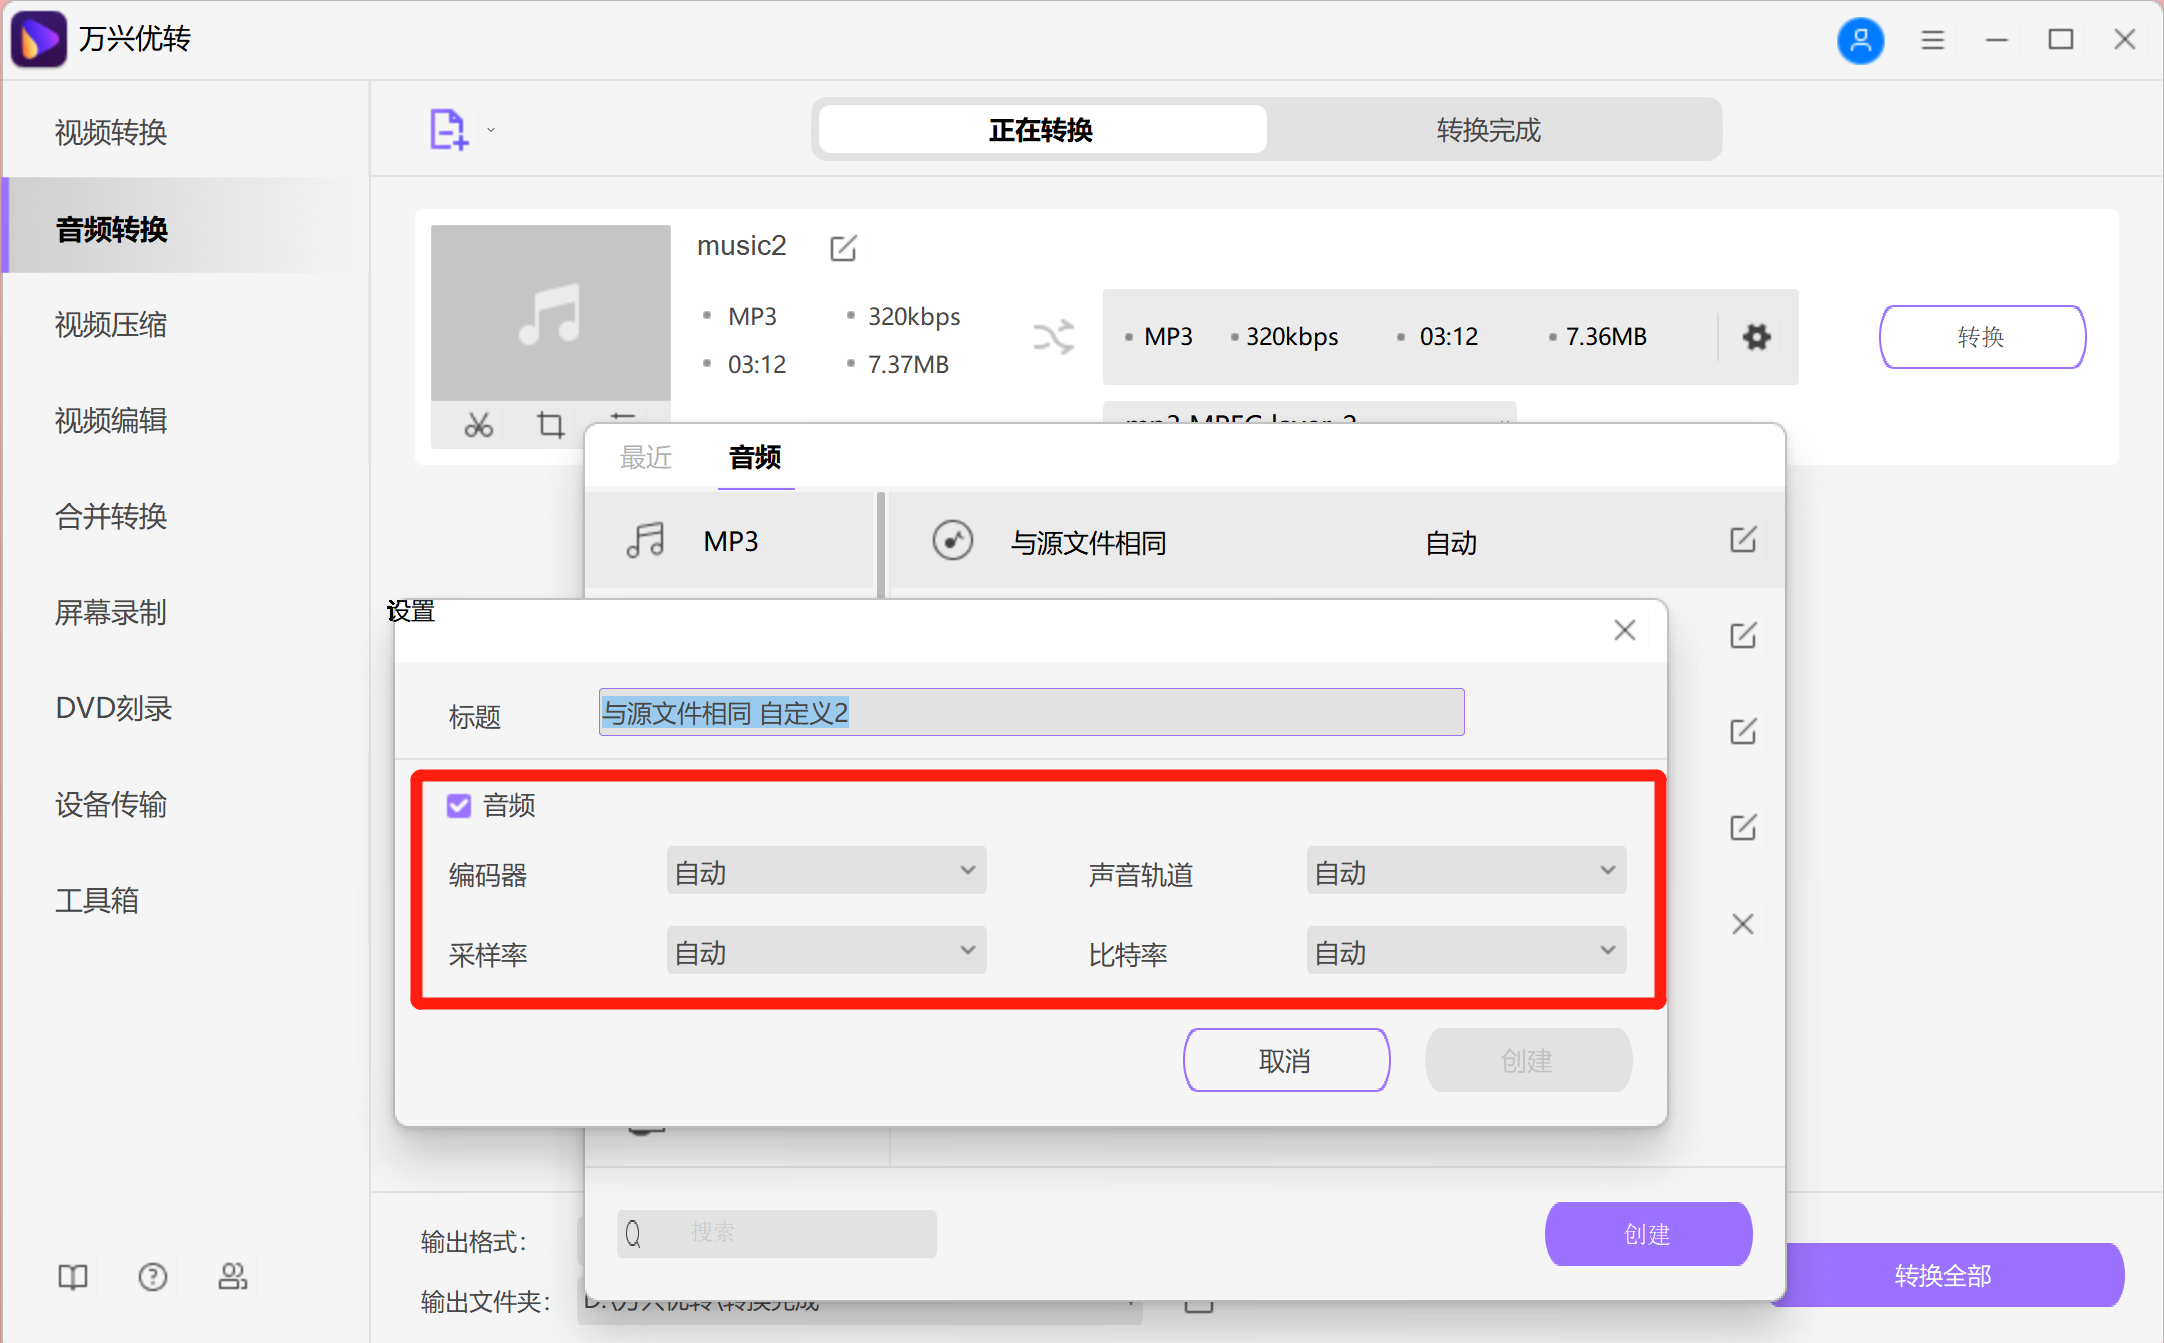Click the shuffle conversion arrows icon
The width and height of the screenshot is (2164, 1343).
pyautogui.click(x=1053, y=337)
